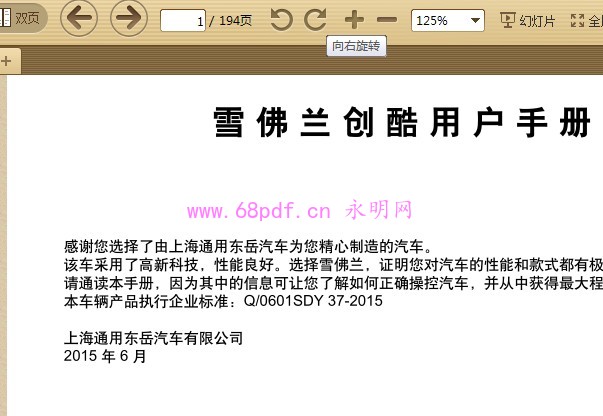Rotate the page counterclockwise

click(282, 20)
